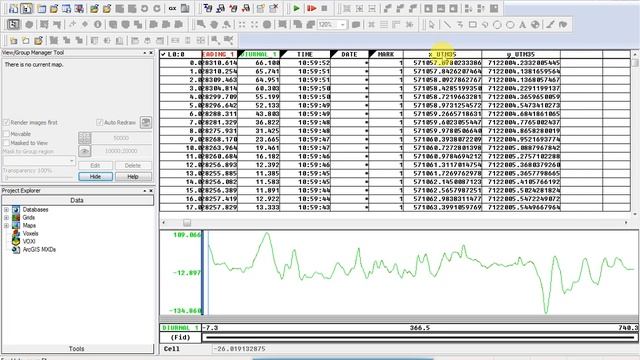
Task: Select the MARK column header
Action: [x=386, y=54]
